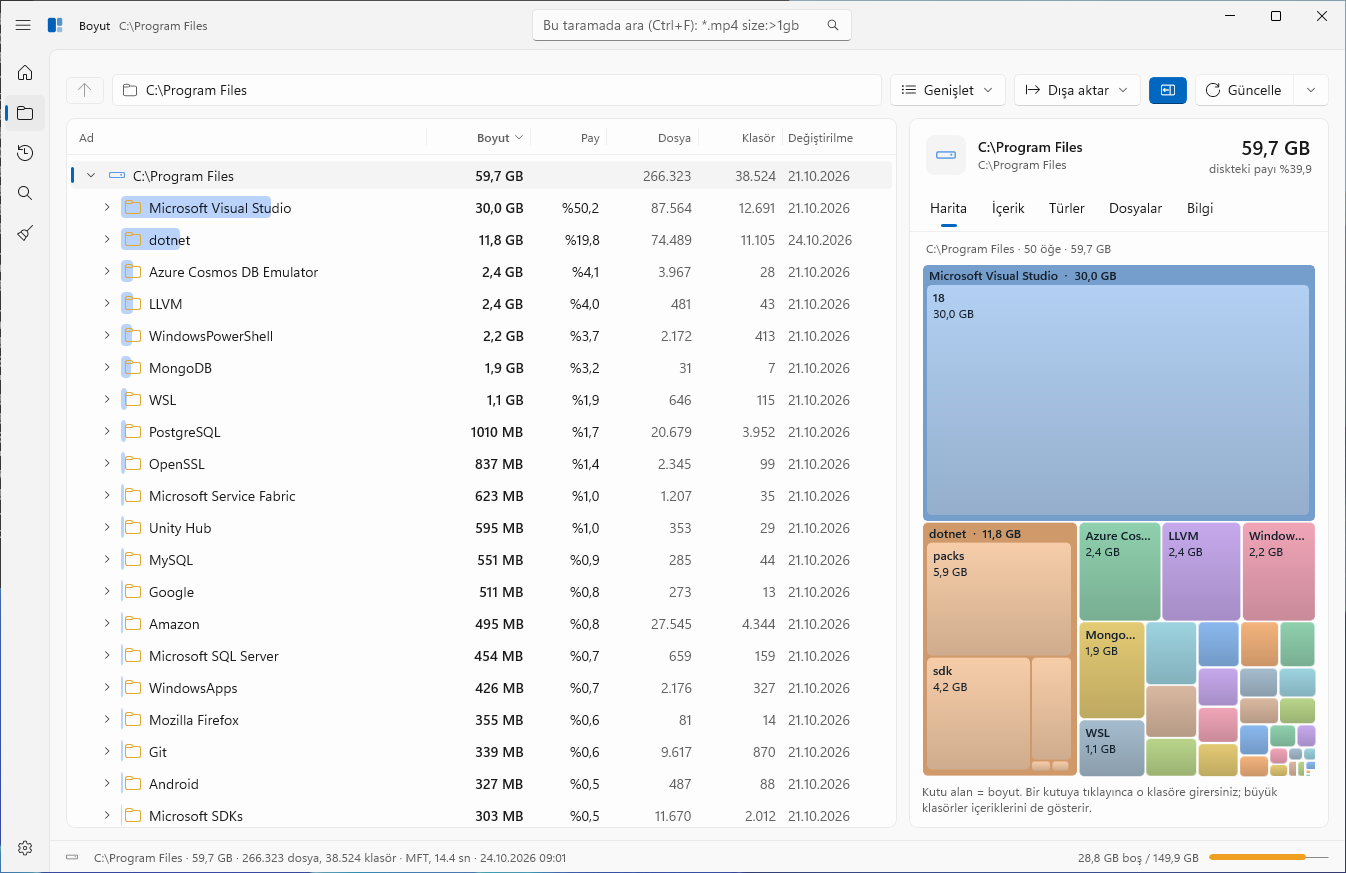Image resolution: width=1346 pixels, height=873 pixels.
Task: Open the arrow dropdown next to Güncelle
Action: 1311,90
